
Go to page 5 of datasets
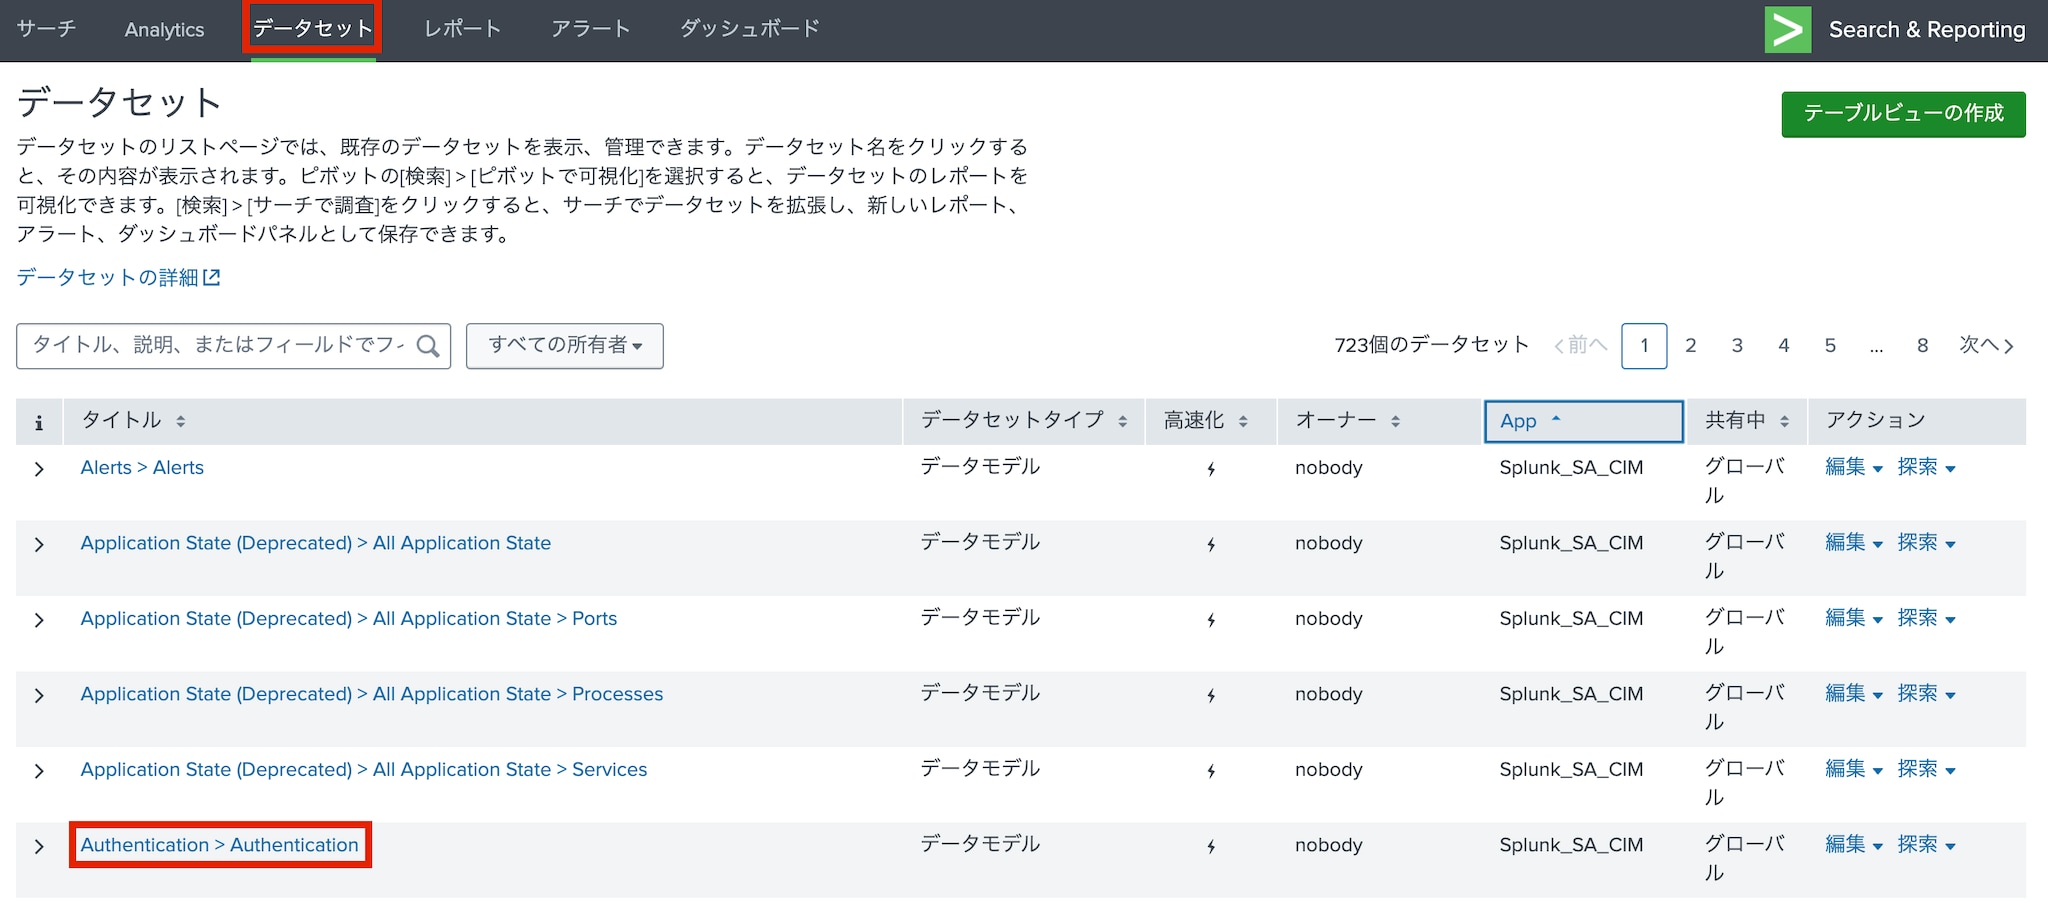point(1830,346)
